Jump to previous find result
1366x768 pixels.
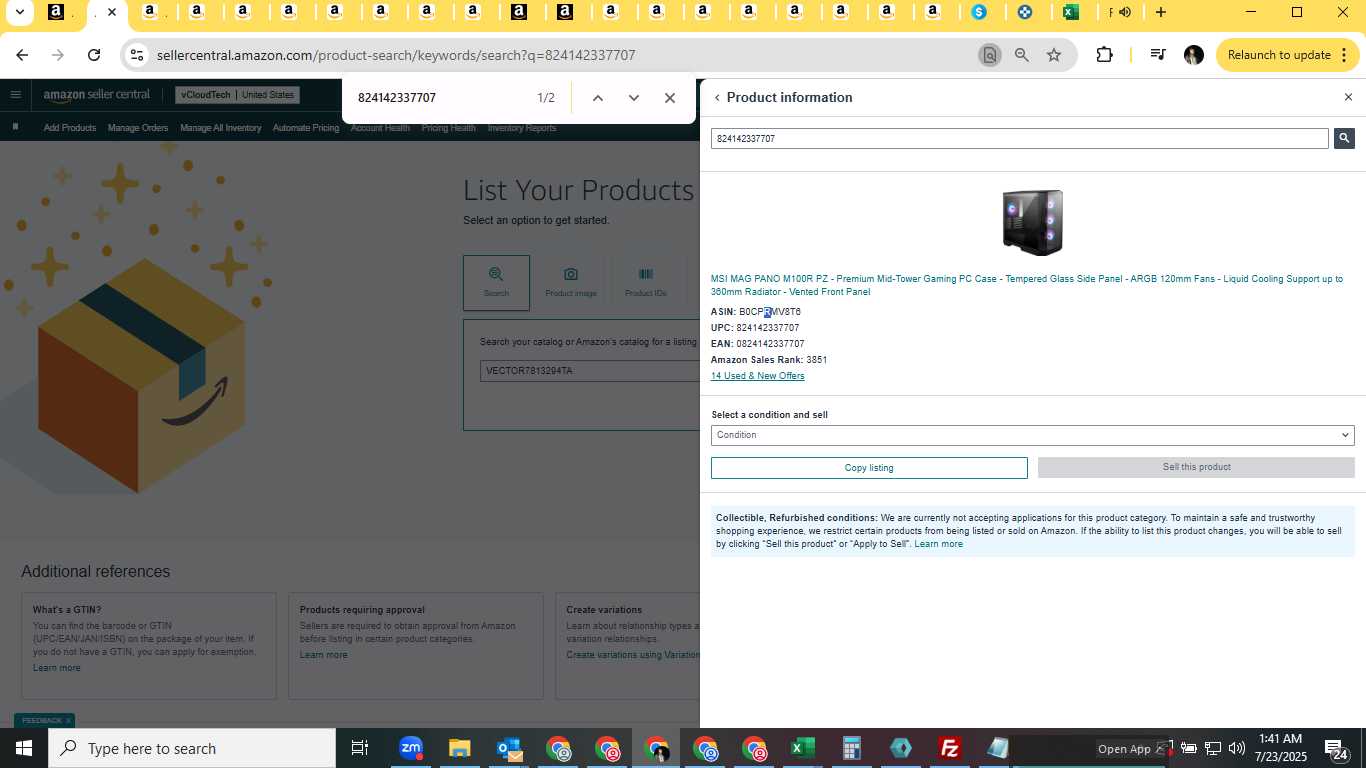(597, 98)
